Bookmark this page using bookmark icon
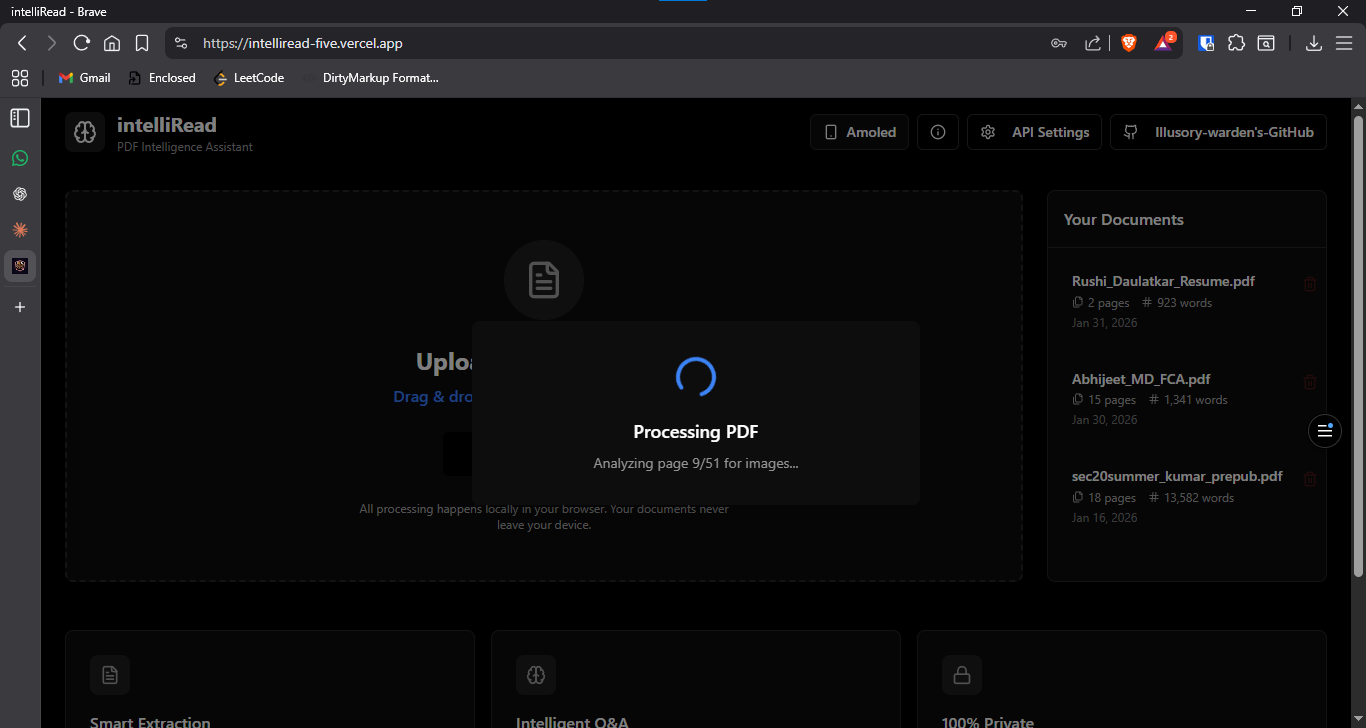 pos(142,43)
